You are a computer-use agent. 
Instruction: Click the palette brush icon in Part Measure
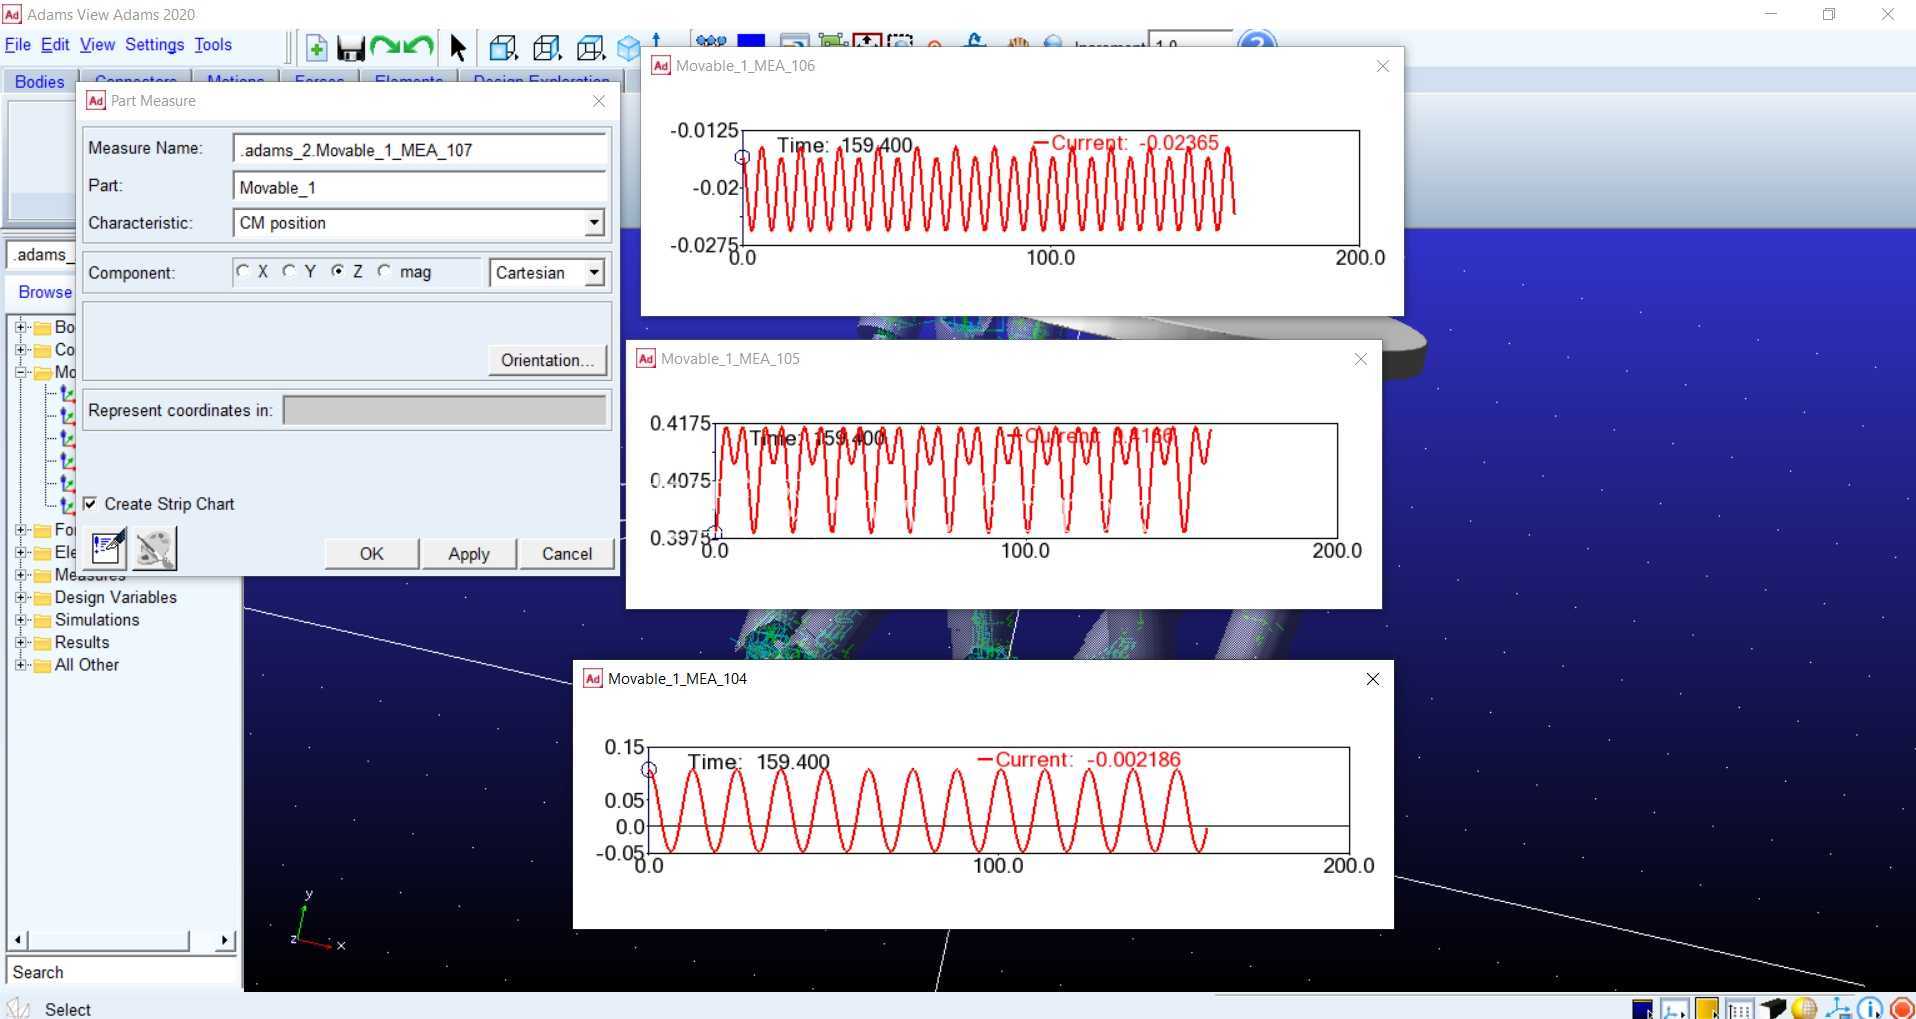click(x=155, y=548)
